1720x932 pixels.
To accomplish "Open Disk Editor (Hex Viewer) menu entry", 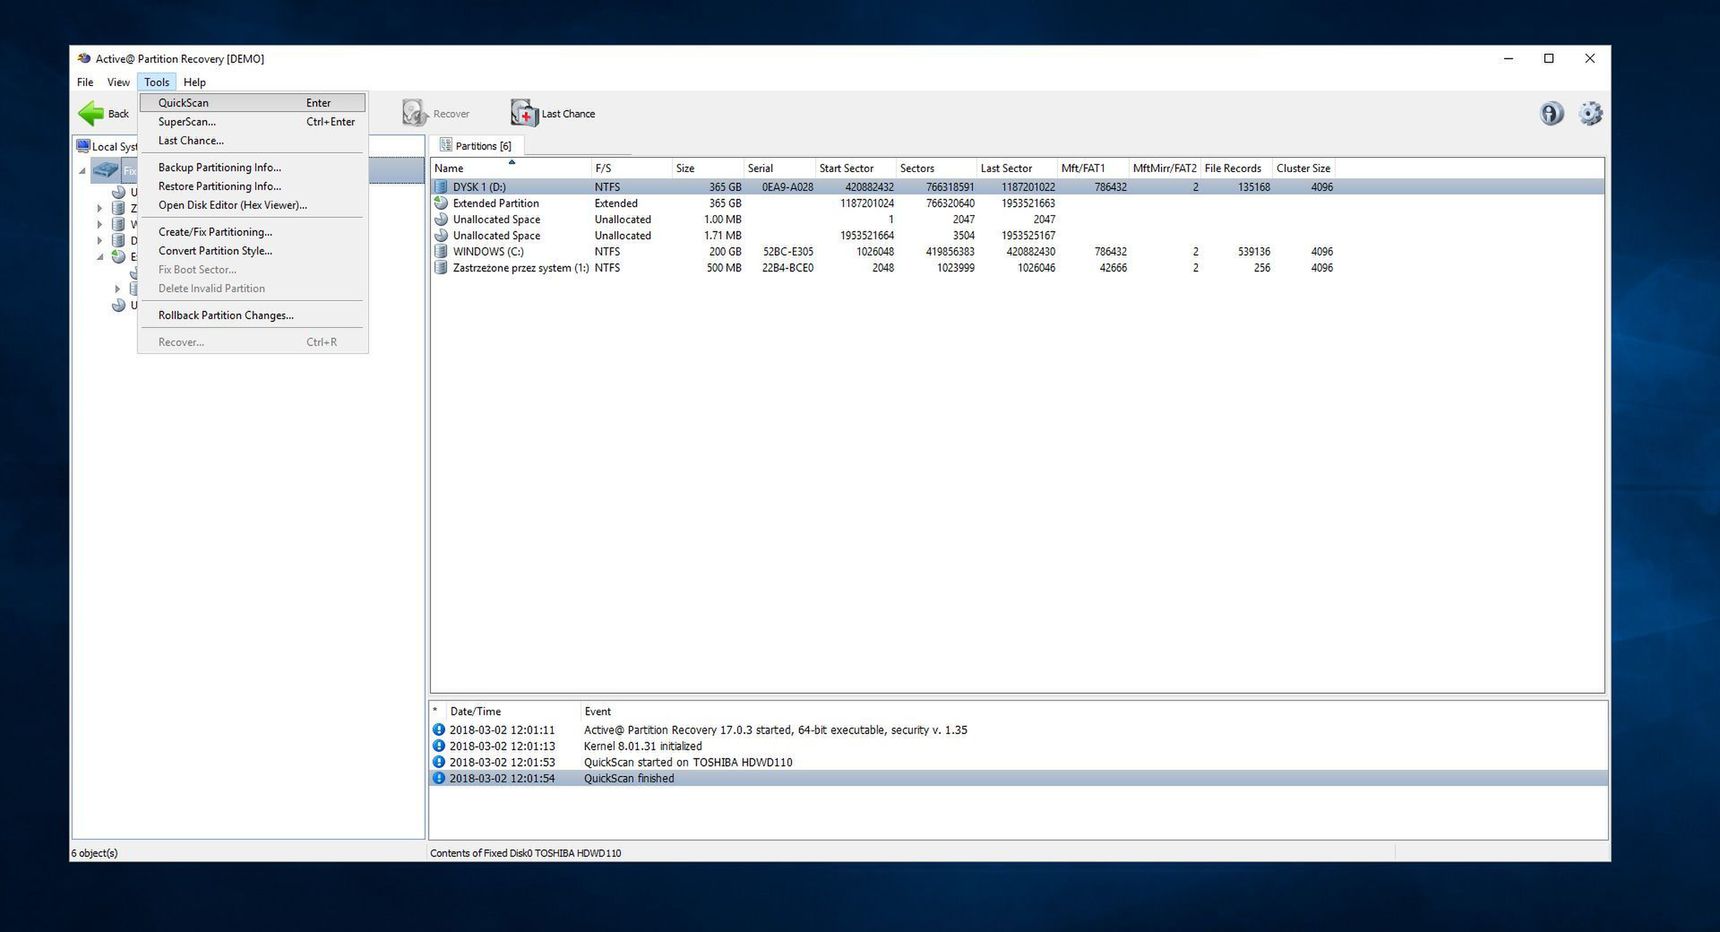I will 253,205.
